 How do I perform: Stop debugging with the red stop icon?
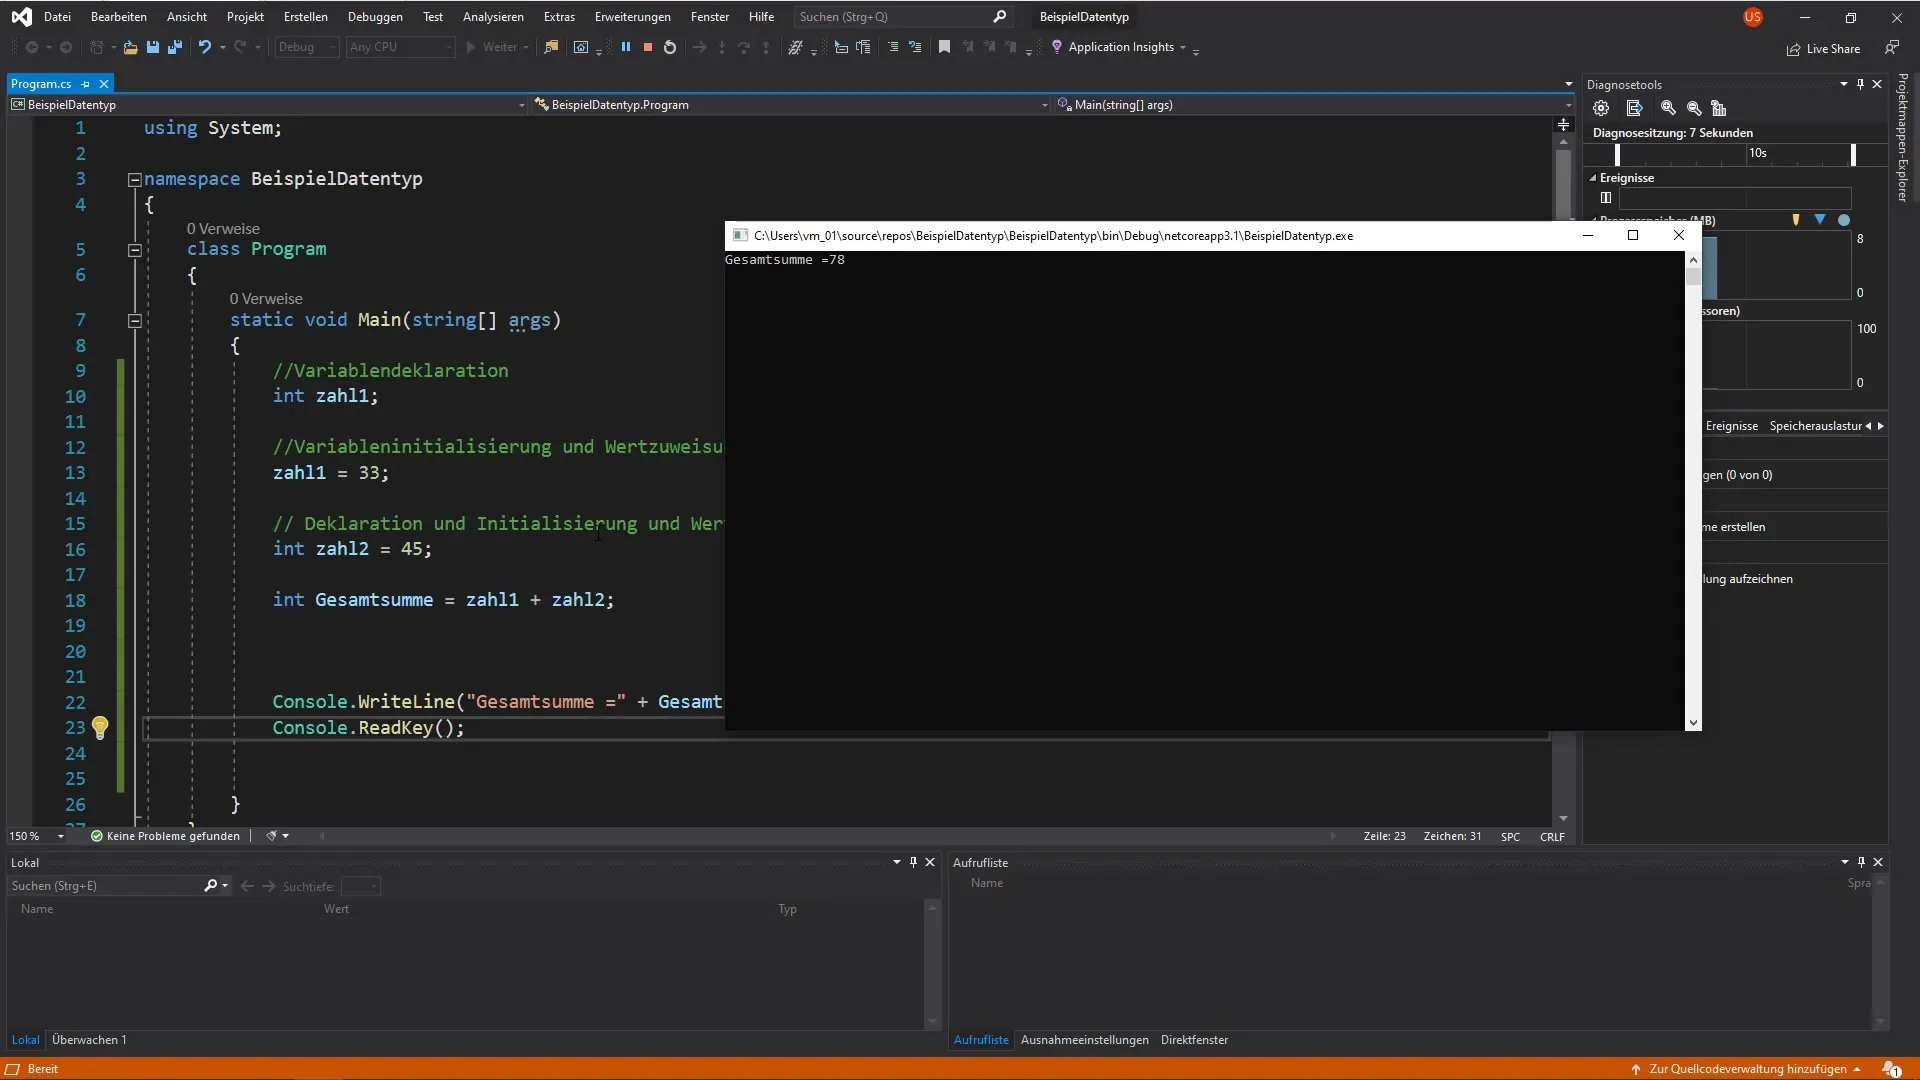tap(648, 47)
